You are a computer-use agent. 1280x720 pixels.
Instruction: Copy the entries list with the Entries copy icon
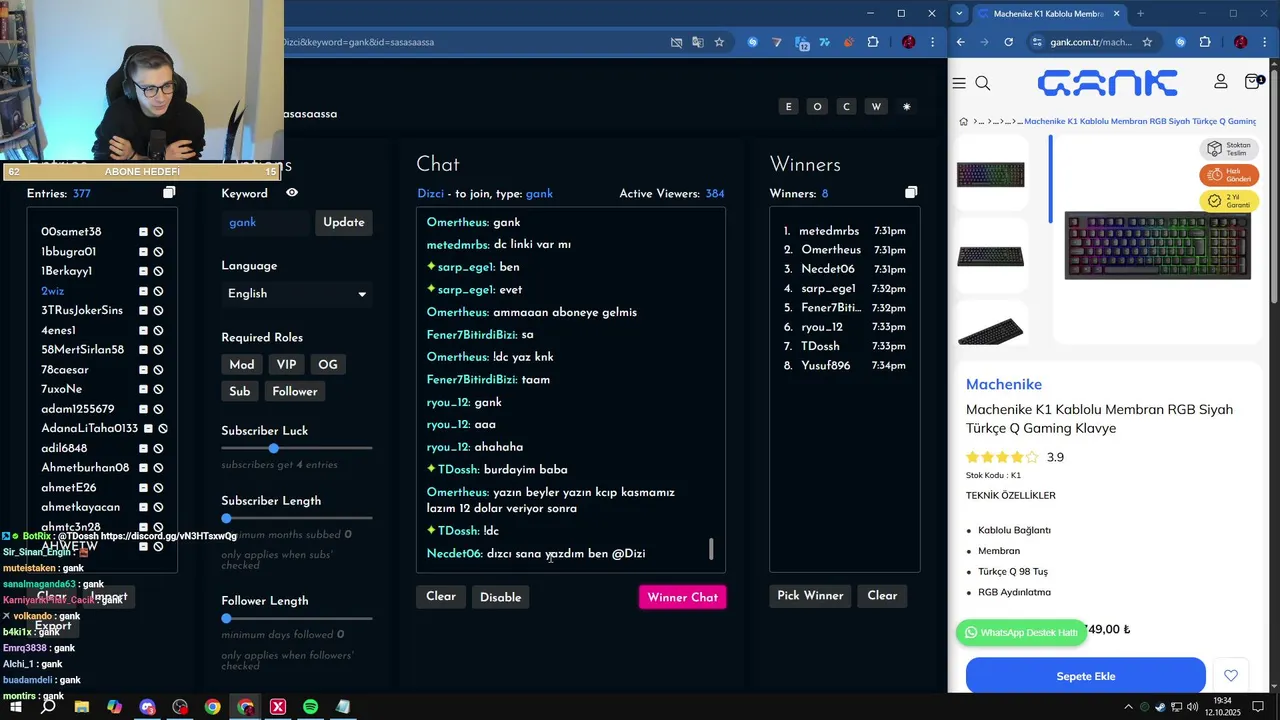(169, 193)
